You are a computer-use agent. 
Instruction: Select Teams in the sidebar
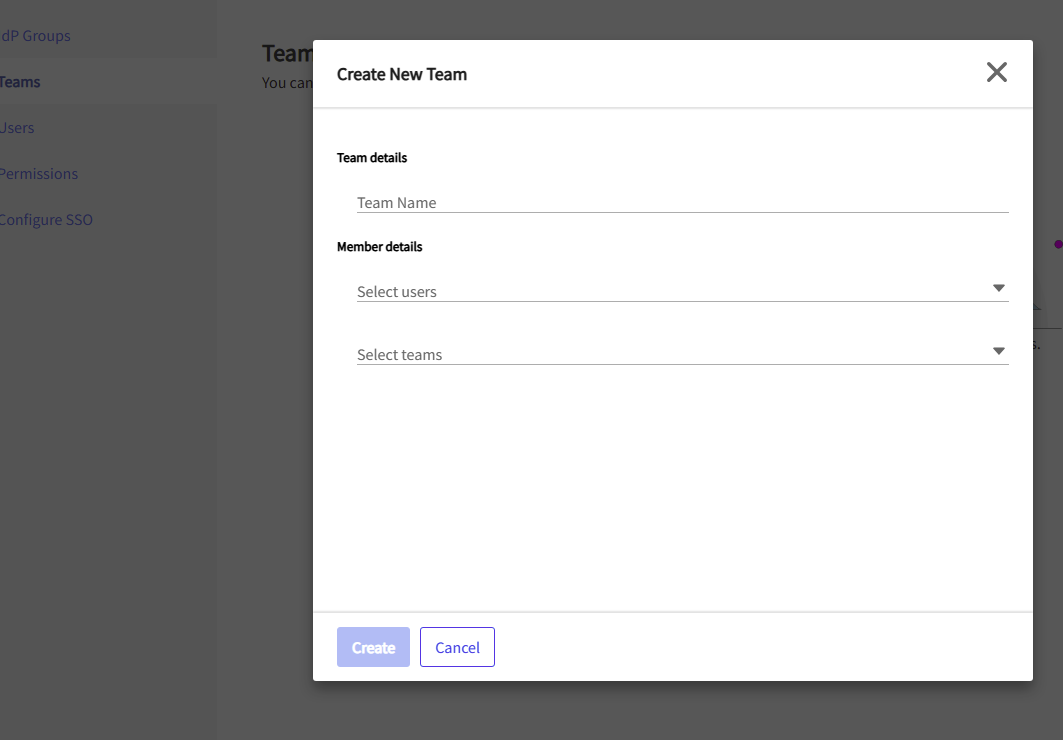(20, 82)
